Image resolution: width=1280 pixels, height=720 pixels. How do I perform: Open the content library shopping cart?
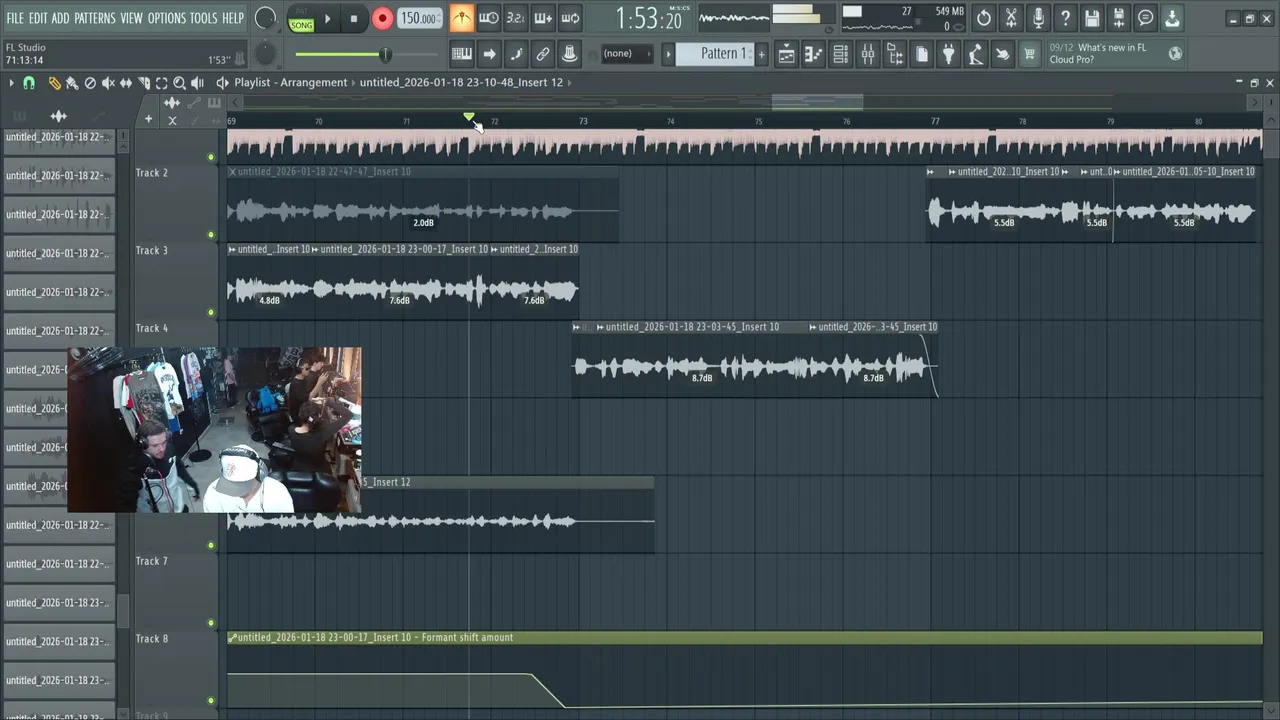1029,54
